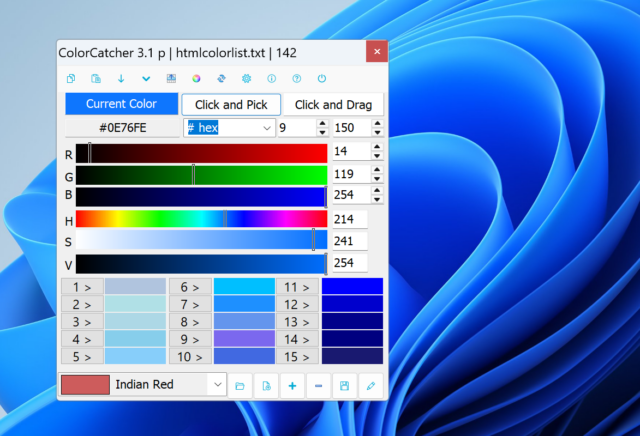
Task: Click the chevron-down toolbar icon
Action: pyautogui.click(x=146, y=78)
